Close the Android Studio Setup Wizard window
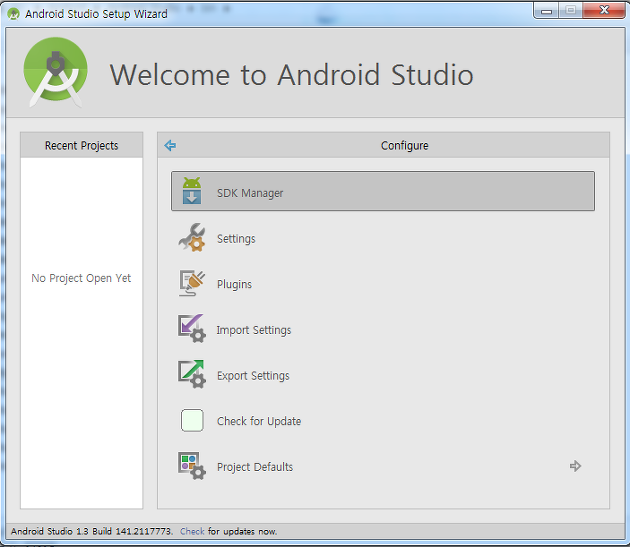 pos(604,10)
